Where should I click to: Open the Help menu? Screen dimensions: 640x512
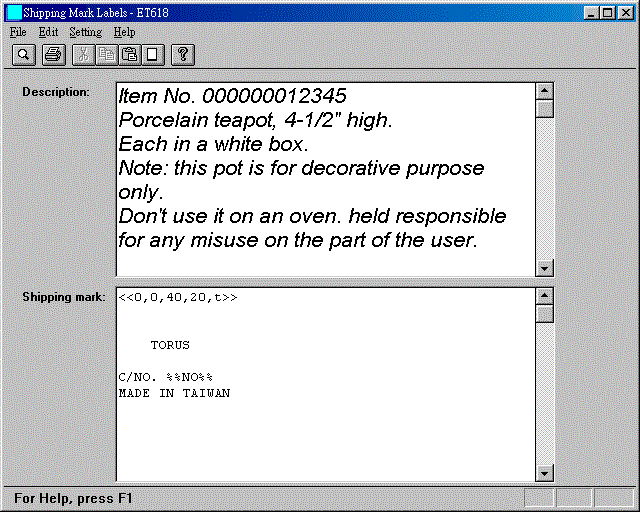coord(124,32)
